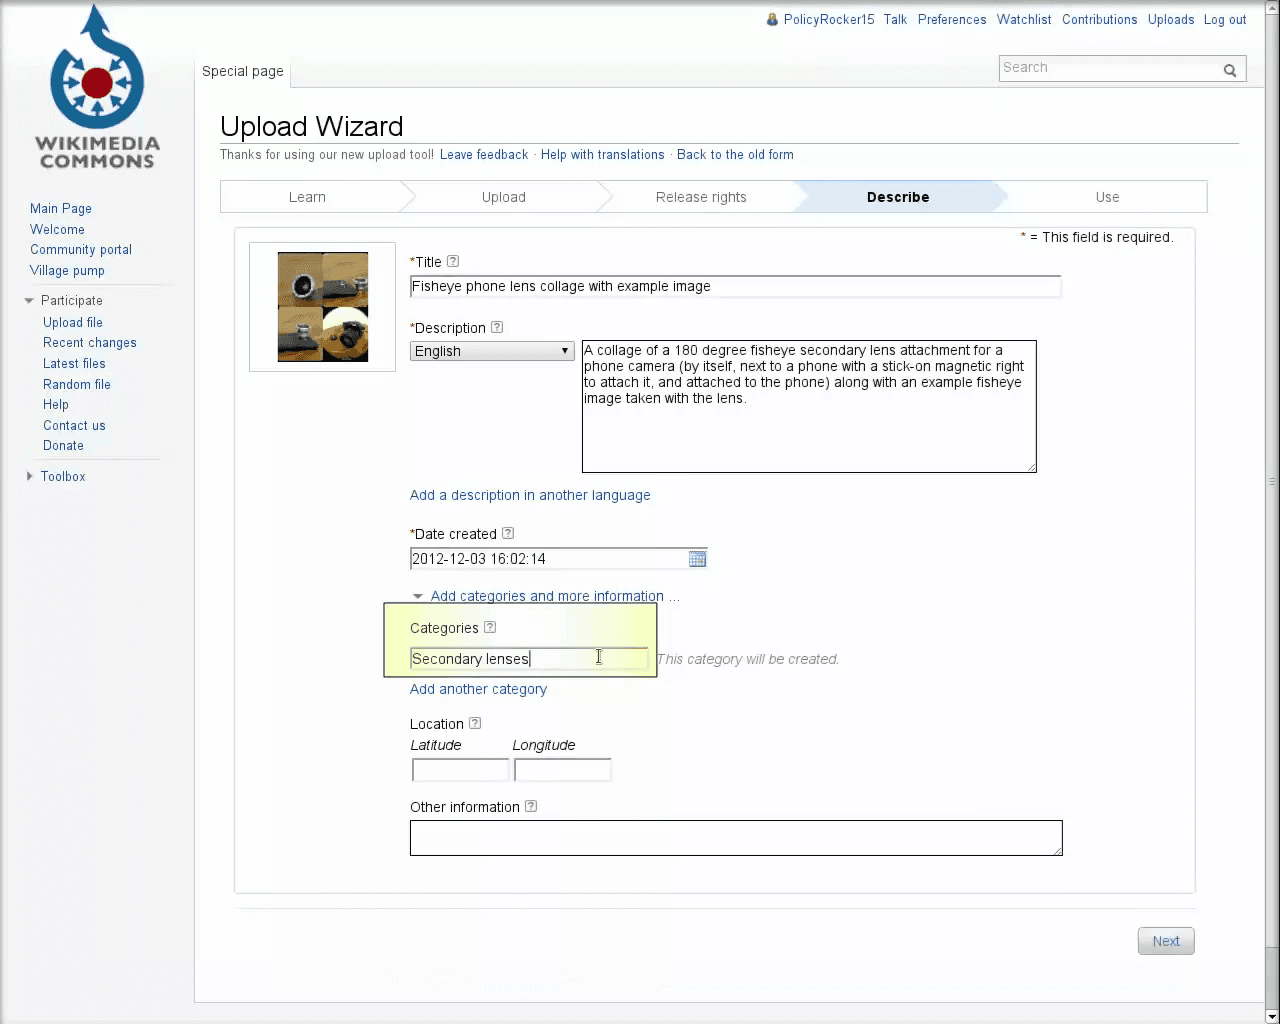Image resolution: width=1280 pixels, height=1024 pixels.
Task: Click Add another category link
Action: [x=478, y=689]
